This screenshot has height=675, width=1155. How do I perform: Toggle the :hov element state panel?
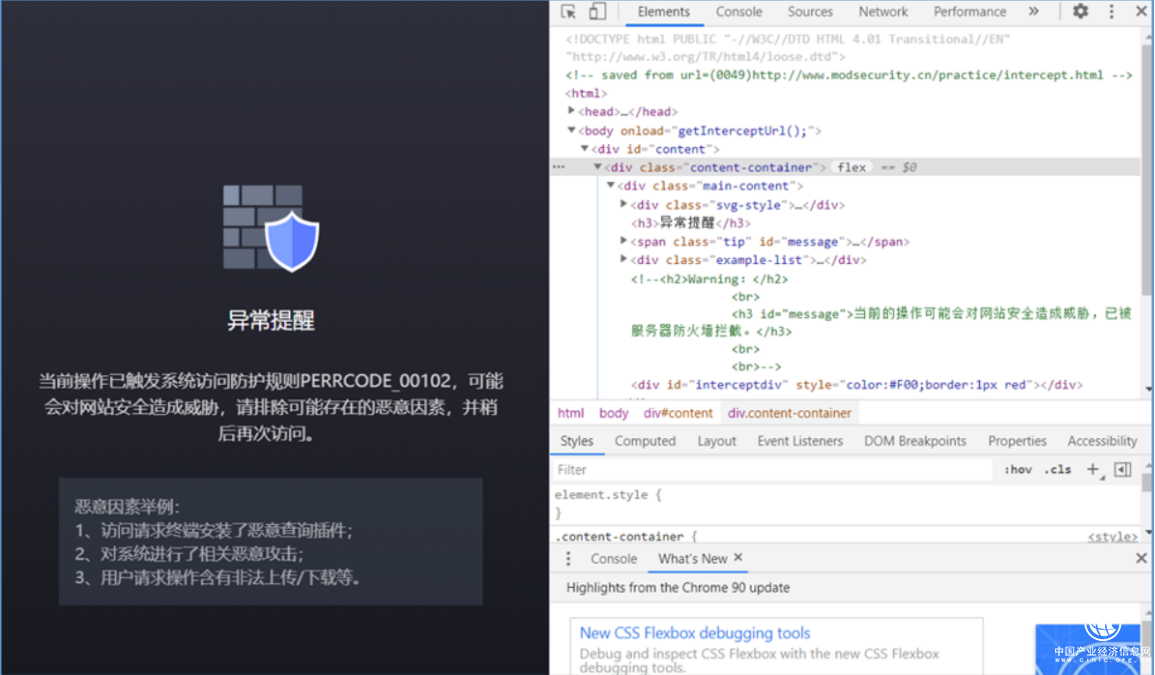(x=1018, y=469)
